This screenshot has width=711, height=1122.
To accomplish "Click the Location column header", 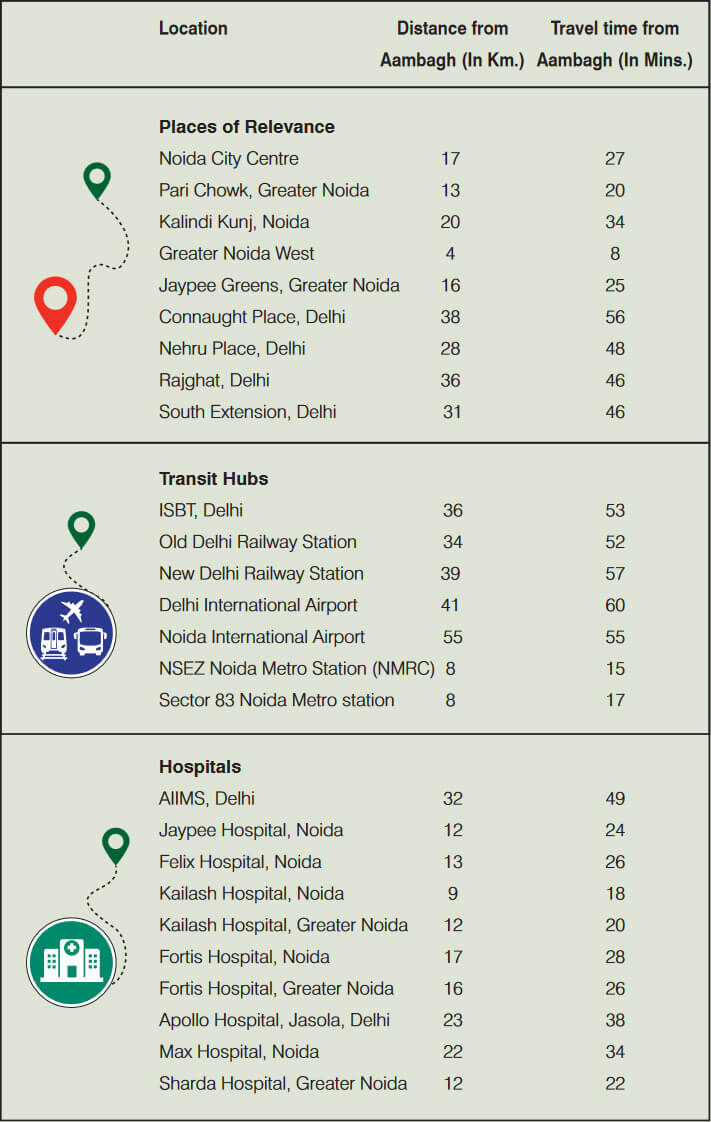I will tap(193, 28).
